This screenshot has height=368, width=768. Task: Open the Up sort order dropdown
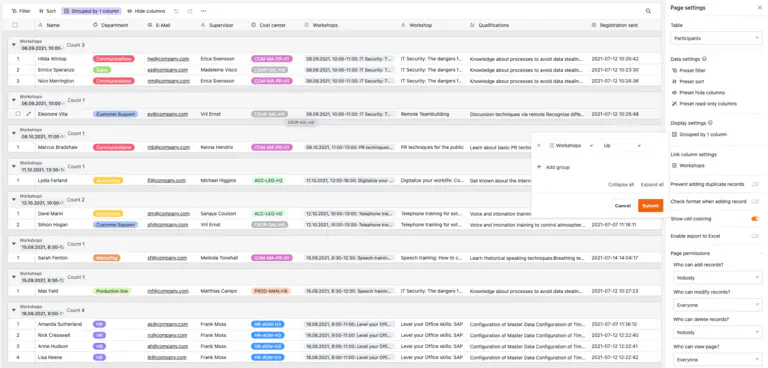[x=622, y=146]
